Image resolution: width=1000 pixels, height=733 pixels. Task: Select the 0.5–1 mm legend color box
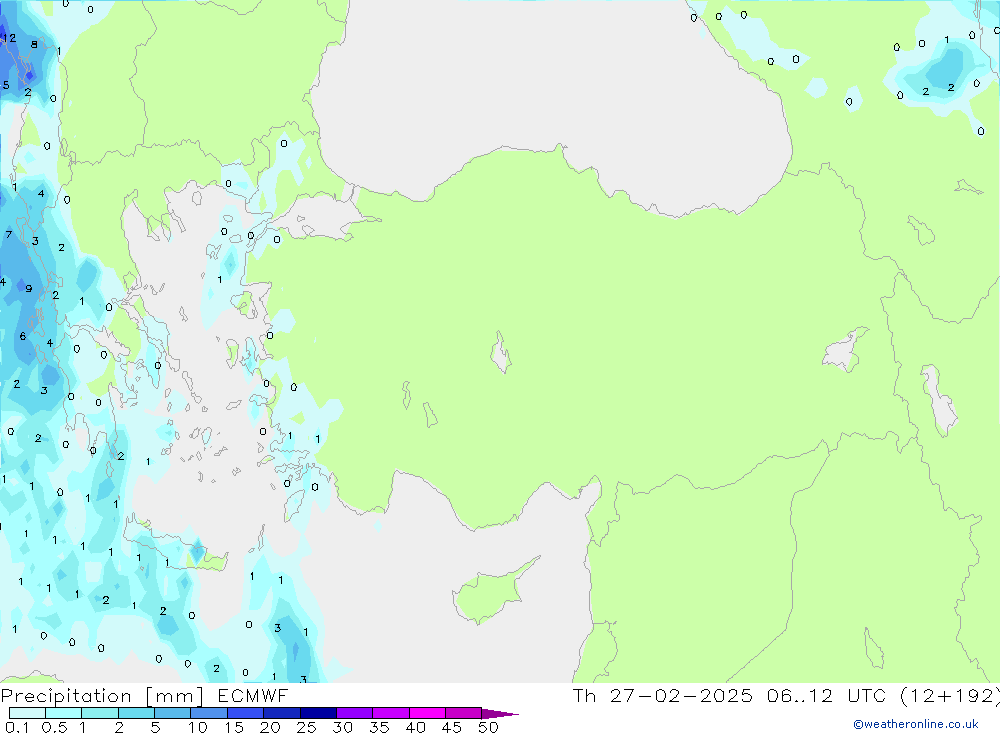point(63,713)
